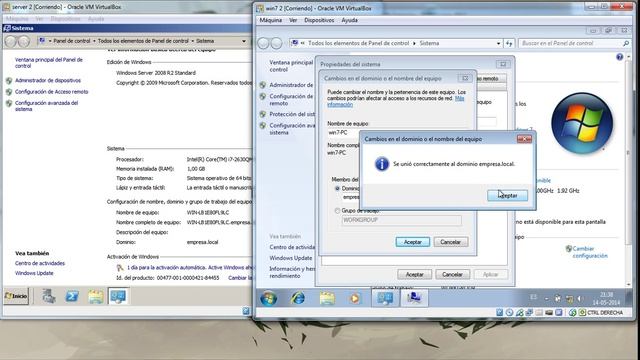
Task: Select the system properties taskbar button in win7
Action: (x=414, y=299)
